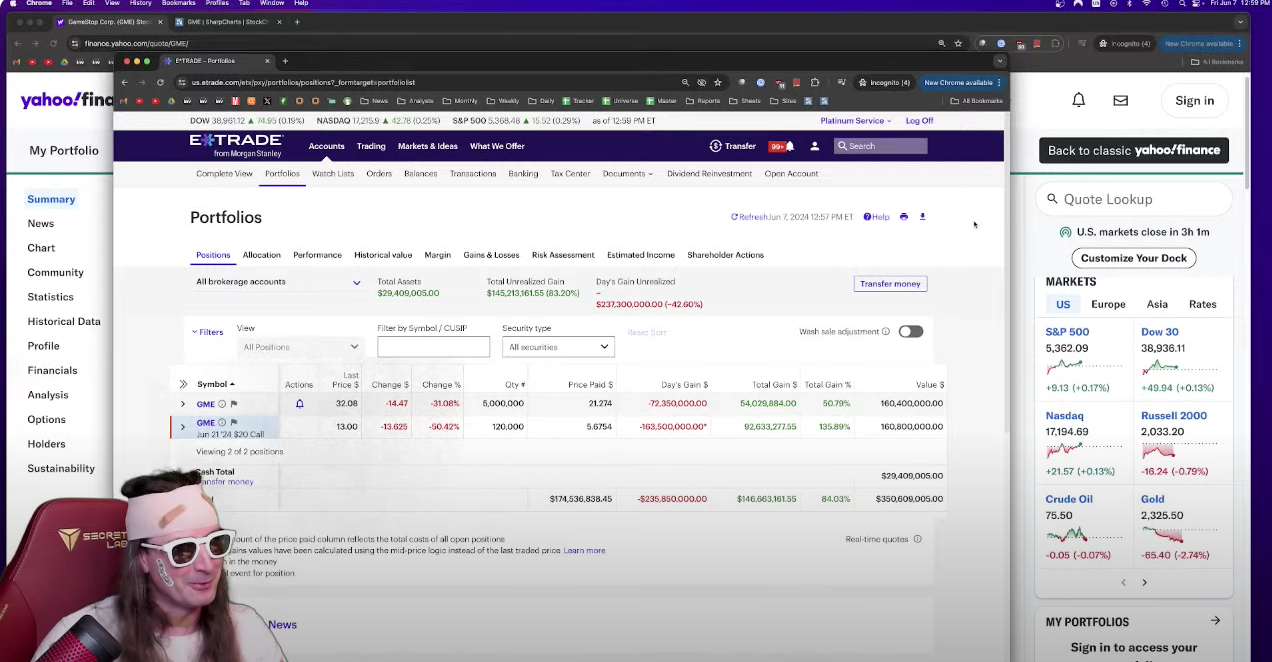This screenshot has height=662, width=1272.
Task: Click the Help question mark icon
Action: coord(867,217)
